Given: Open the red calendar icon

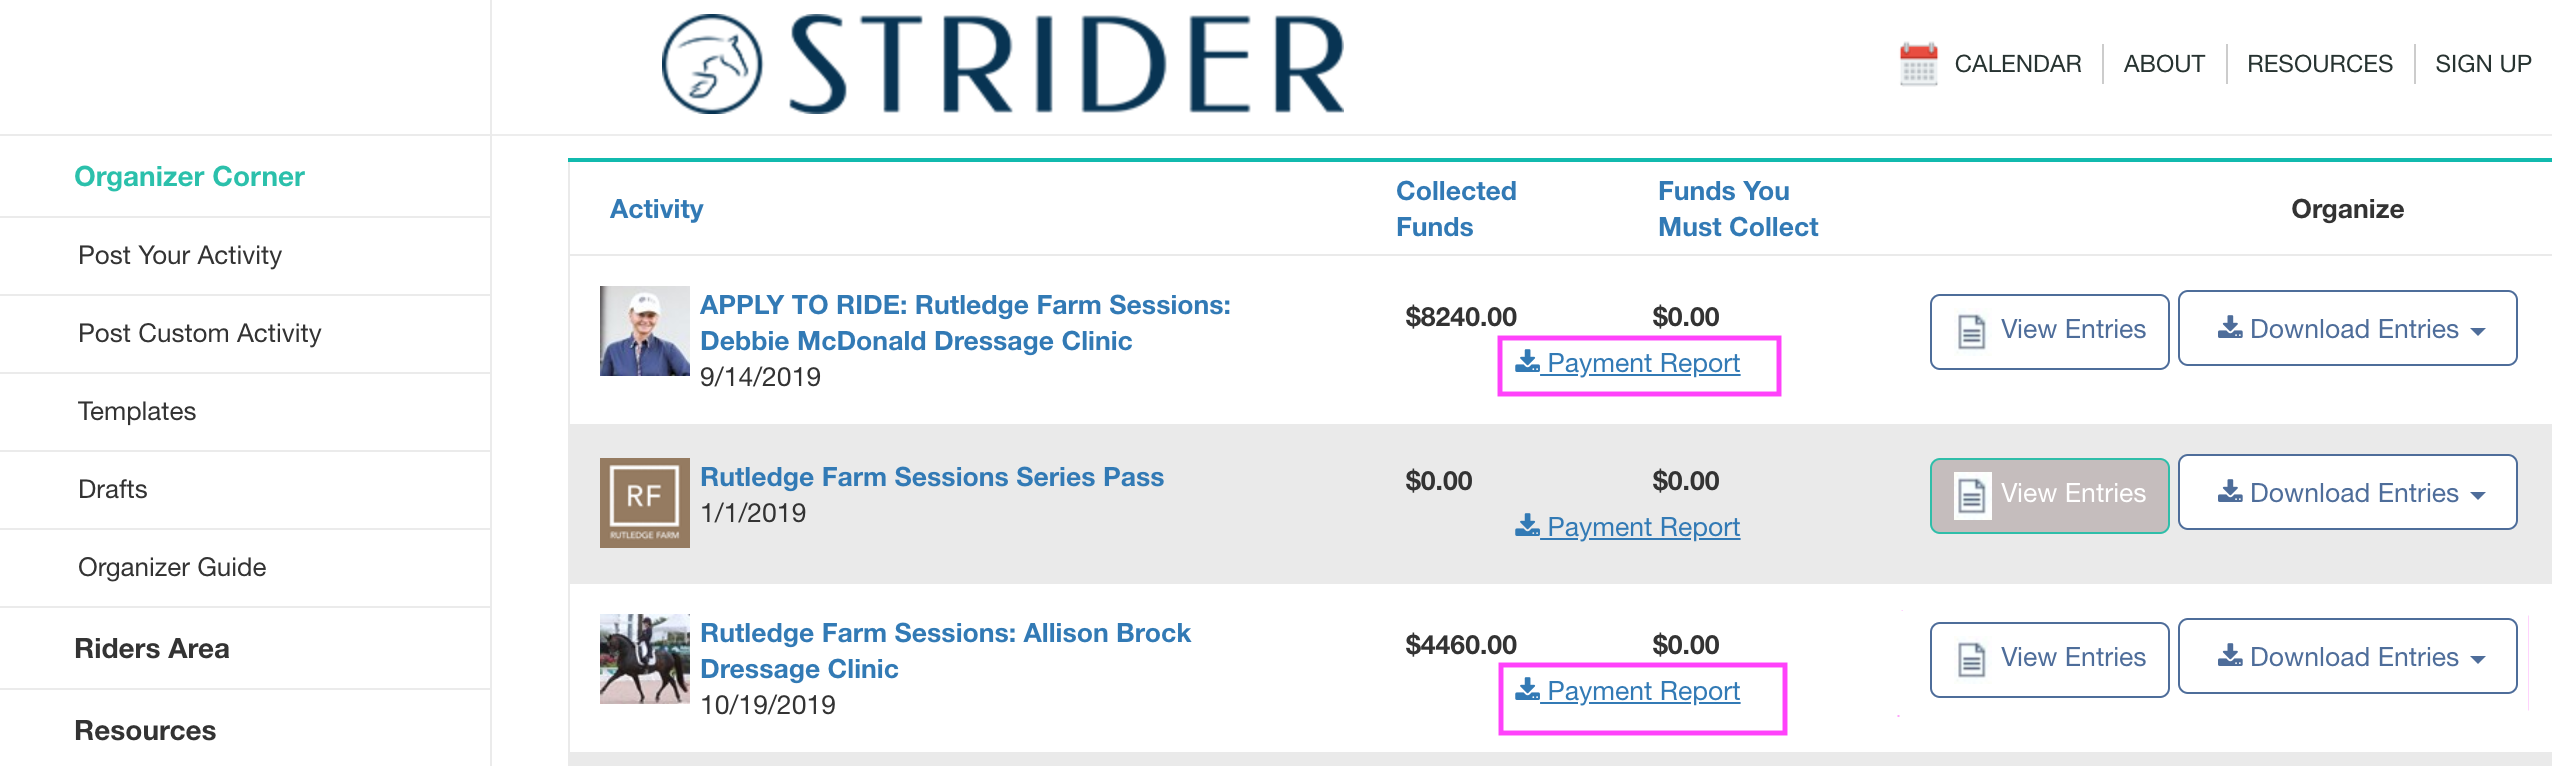Looking at the screenshot, I should click(x=1918, y=64).
